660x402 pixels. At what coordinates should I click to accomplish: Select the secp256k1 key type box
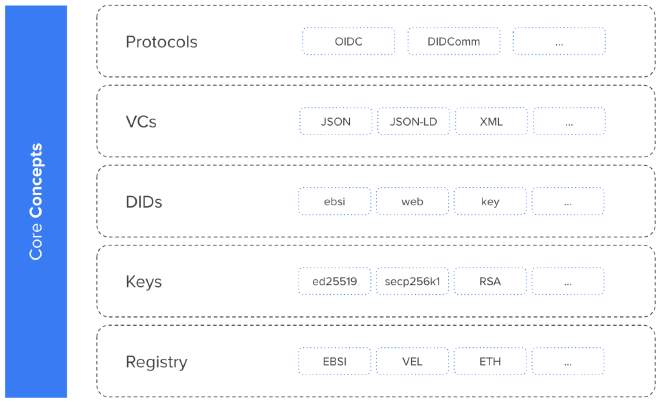[x=412, y=281]
